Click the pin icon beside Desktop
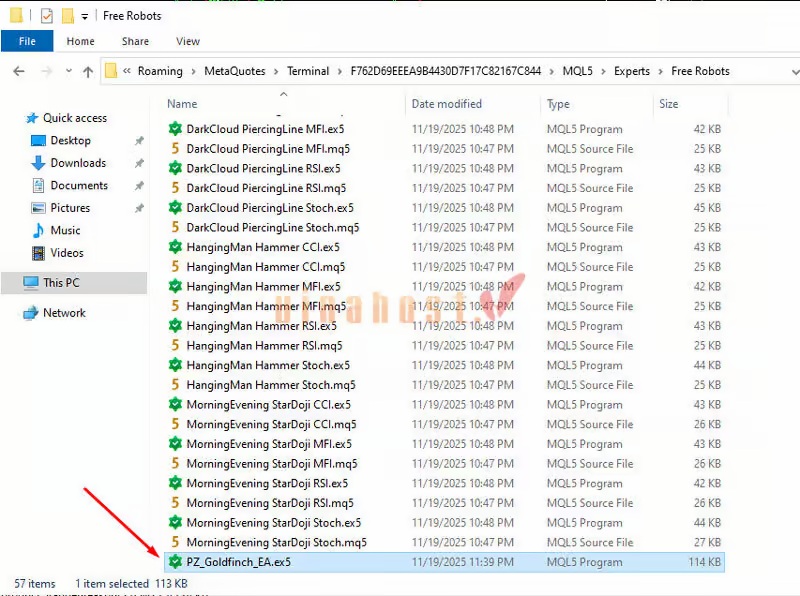Screen dimensions: 800x596 tap(139, 140)
